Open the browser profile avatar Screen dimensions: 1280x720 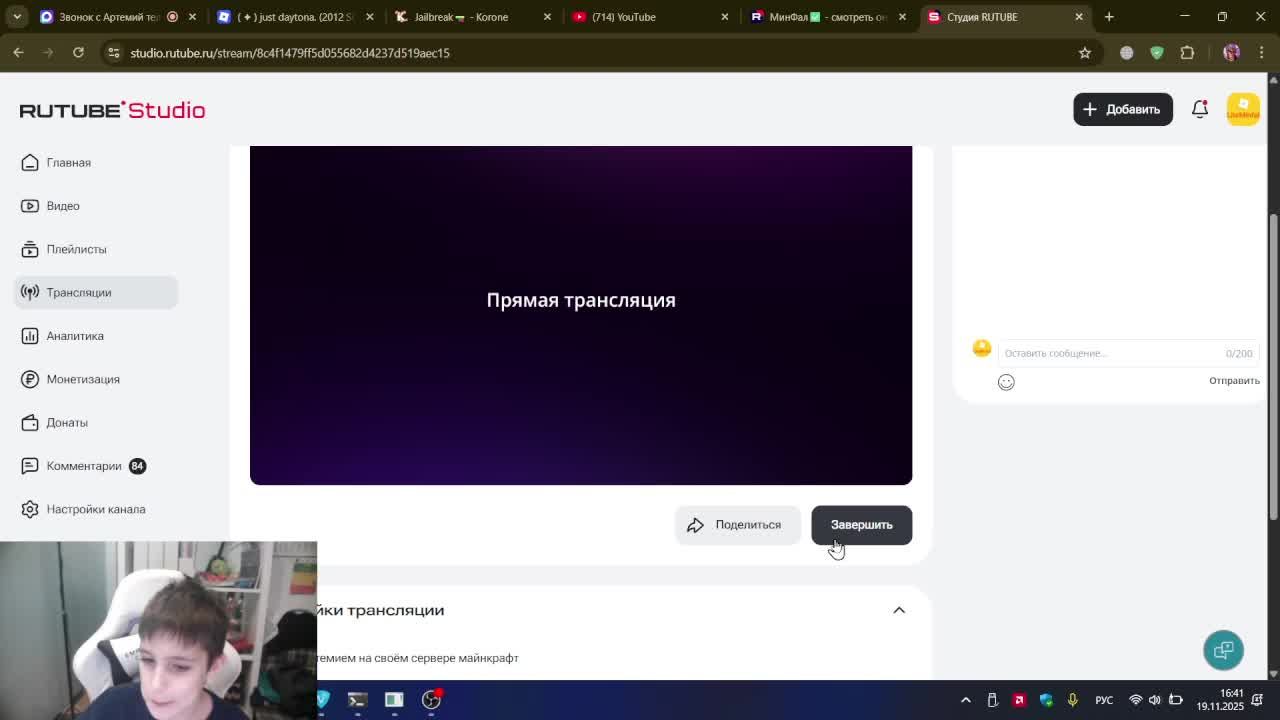pos(1231,53)
